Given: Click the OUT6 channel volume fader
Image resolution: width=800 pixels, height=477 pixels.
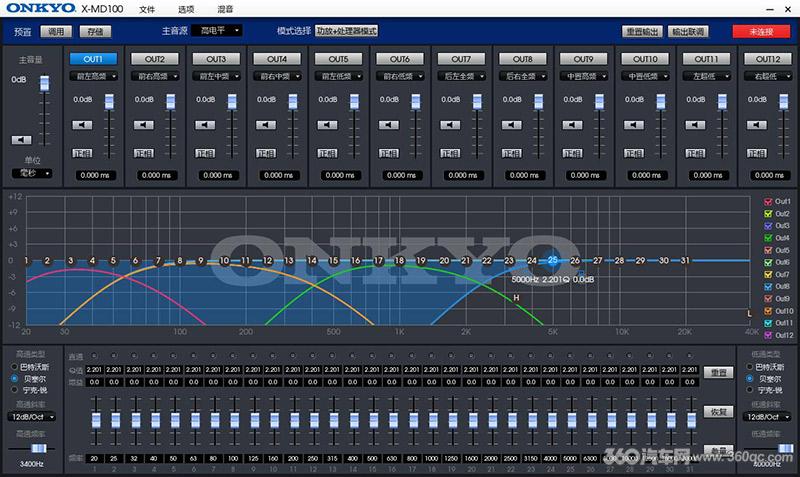Looking at the screenshot, I should (416, 102).
